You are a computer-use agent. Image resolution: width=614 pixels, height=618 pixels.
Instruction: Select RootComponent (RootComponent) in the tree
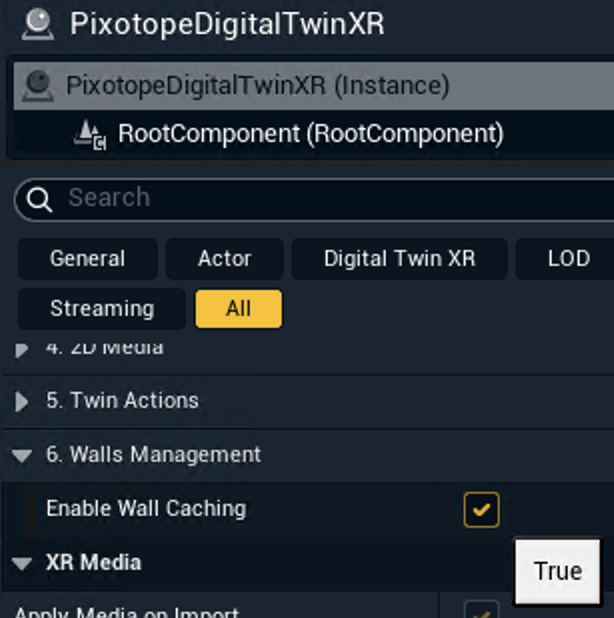click(314, 134)
